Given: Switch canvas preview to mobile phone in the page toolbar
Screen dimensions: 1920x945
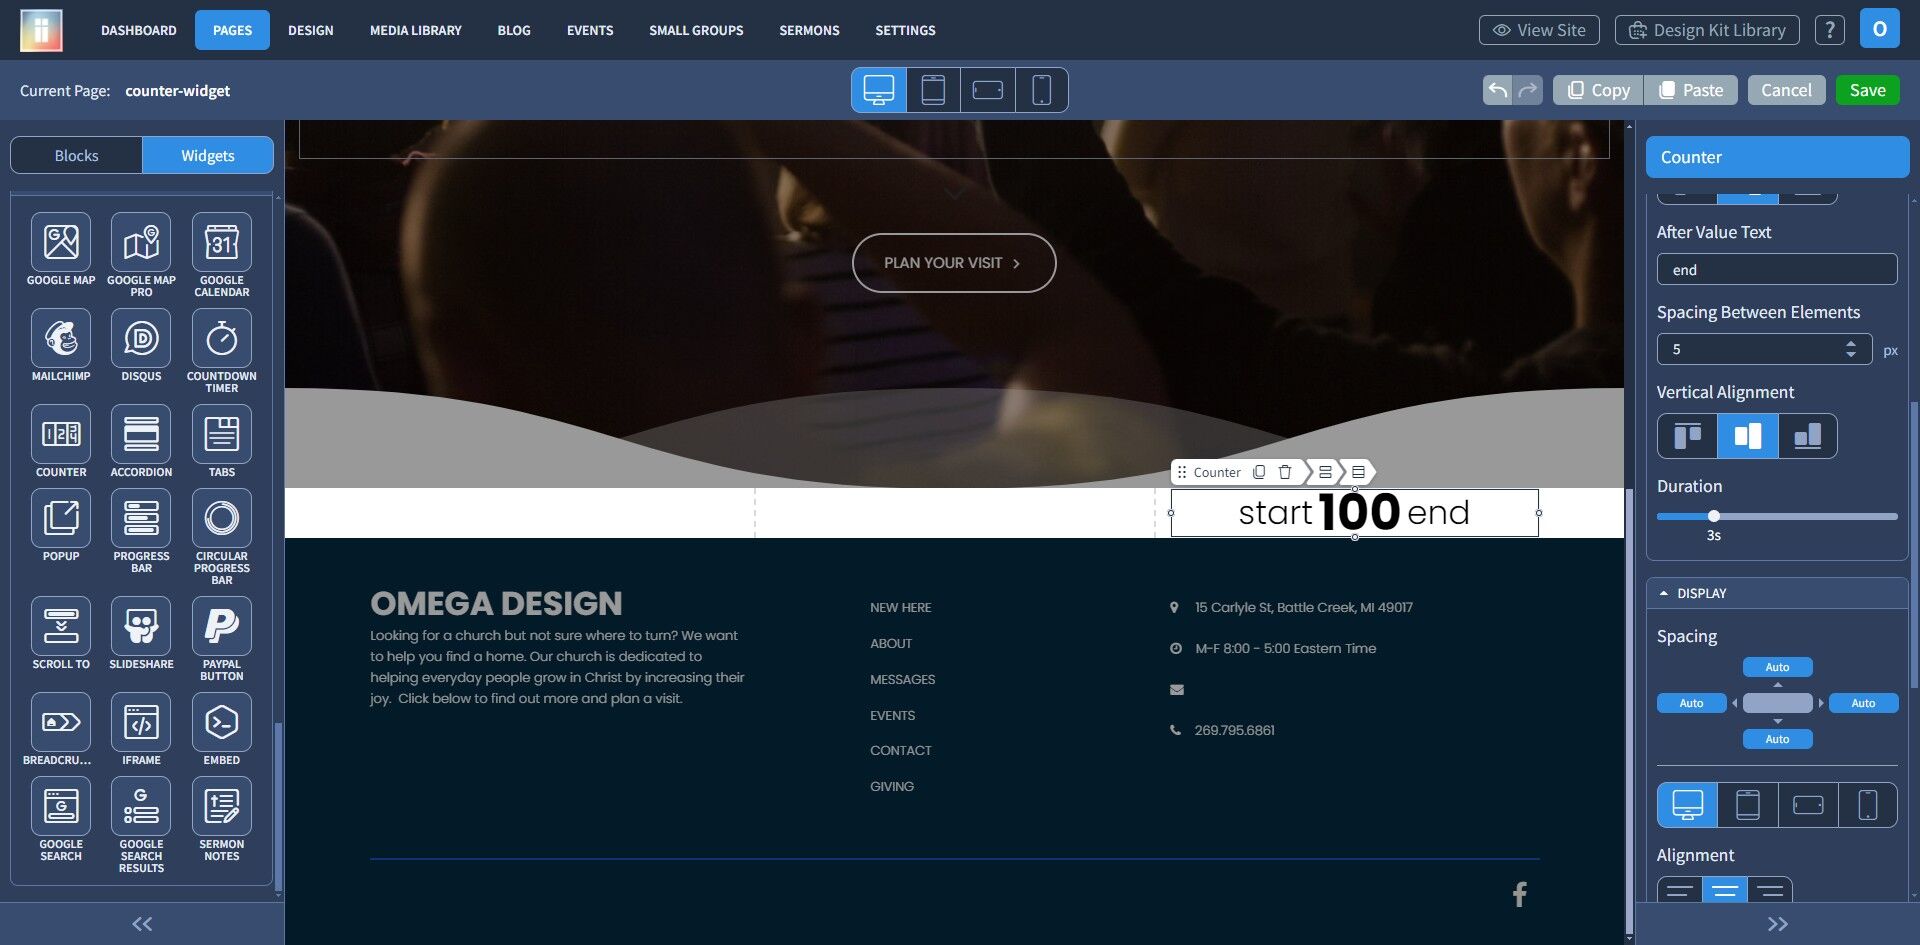Looking at the screenshot, I should pyautogui.click(x=1042, y=90).
